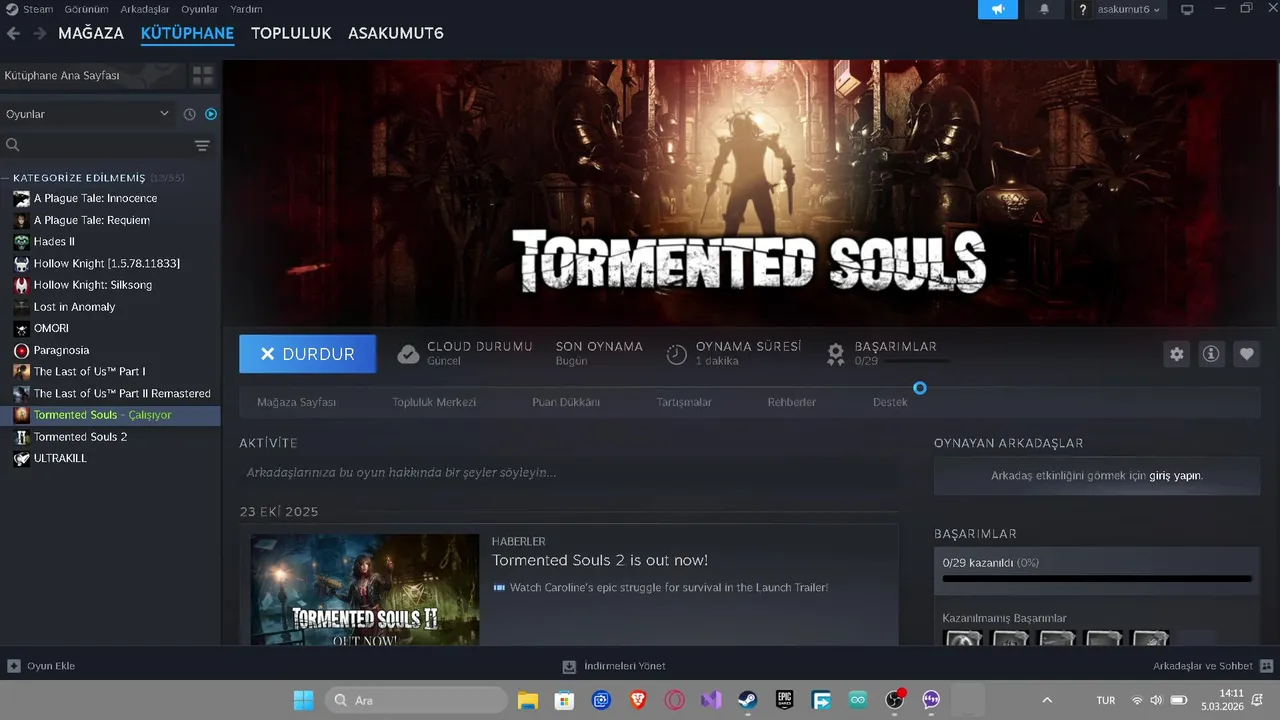Open the help question mark icon
1280x720 pixels.
click(x=1082, y=10)
